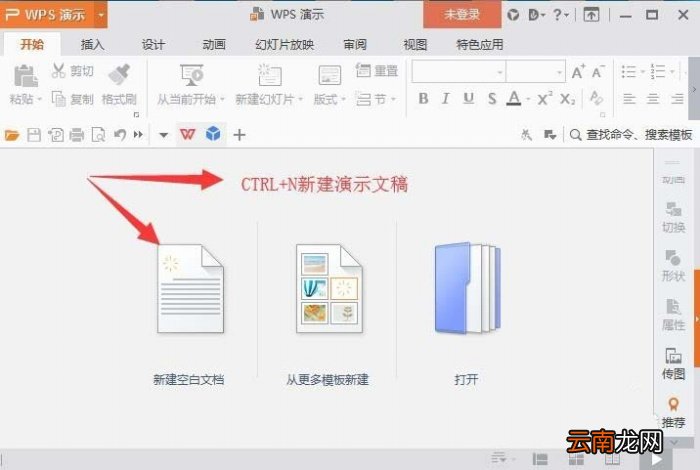This screenshot has width=700, height=470.
Task: Toggle Italic formatting
Action: tap(446, 98)
